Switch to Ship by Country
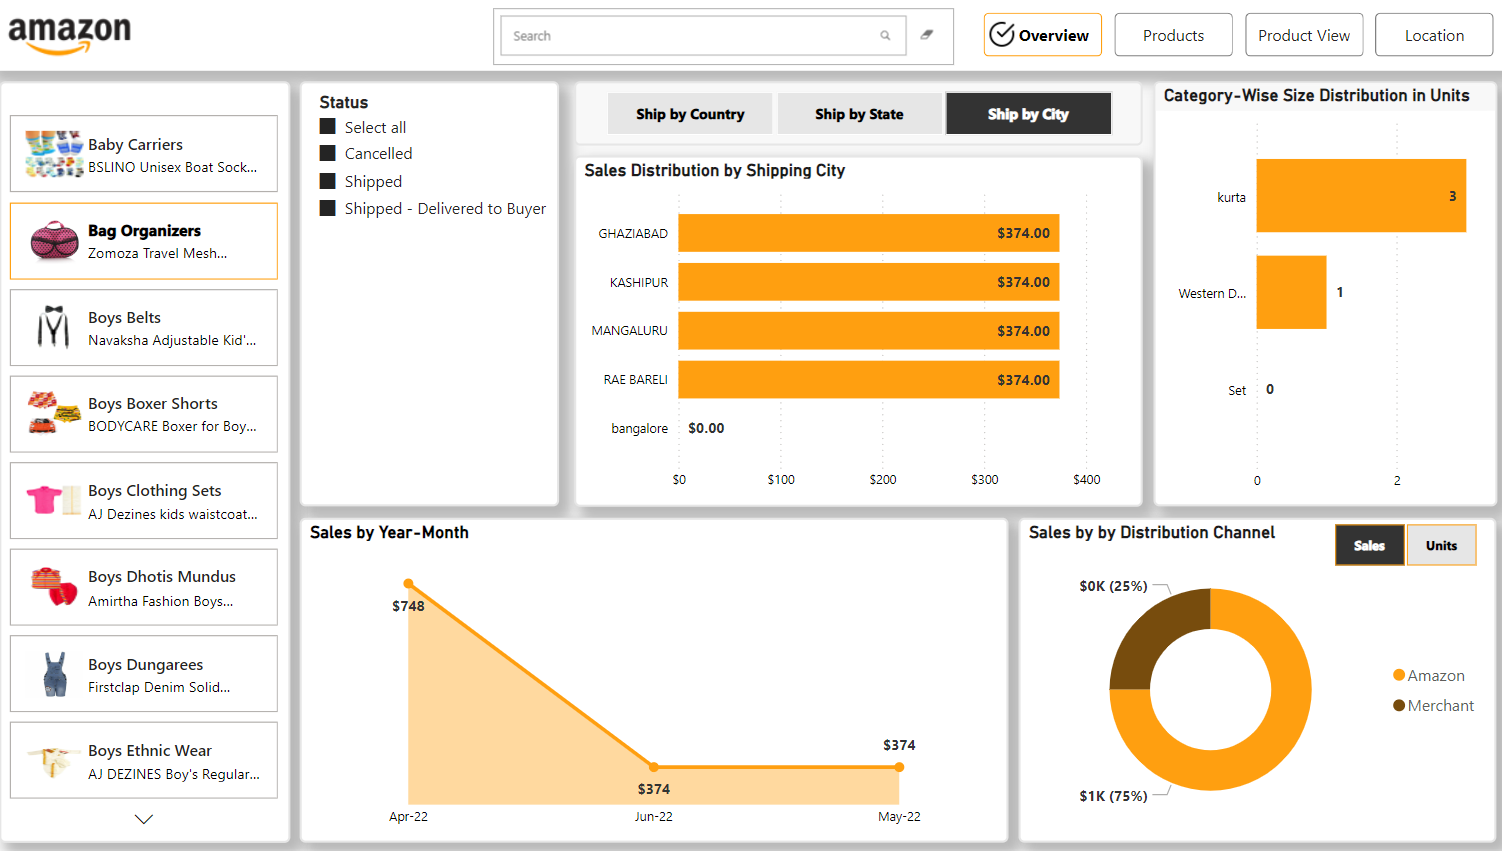This screenshot has width=1502, height=852. [x=690, y=114]
